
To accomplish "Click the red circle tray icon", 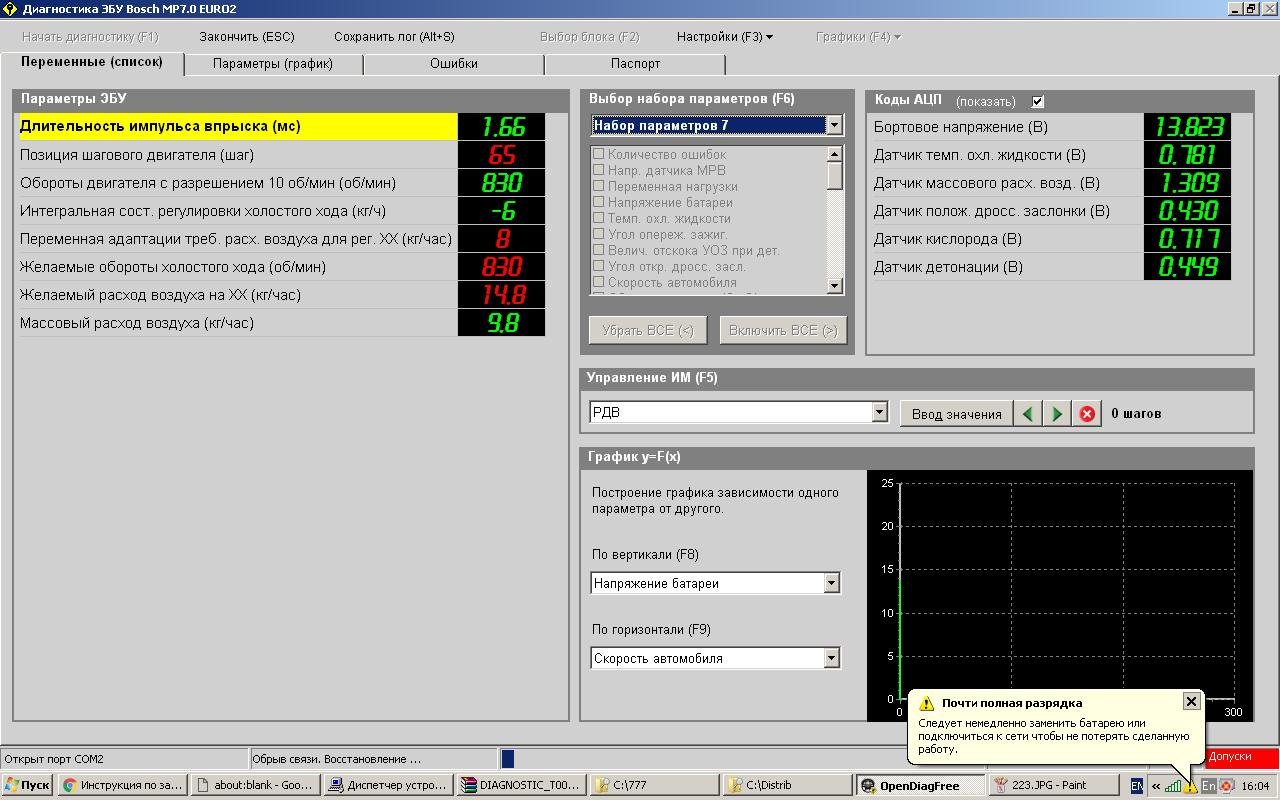I will pos(1226,786).
